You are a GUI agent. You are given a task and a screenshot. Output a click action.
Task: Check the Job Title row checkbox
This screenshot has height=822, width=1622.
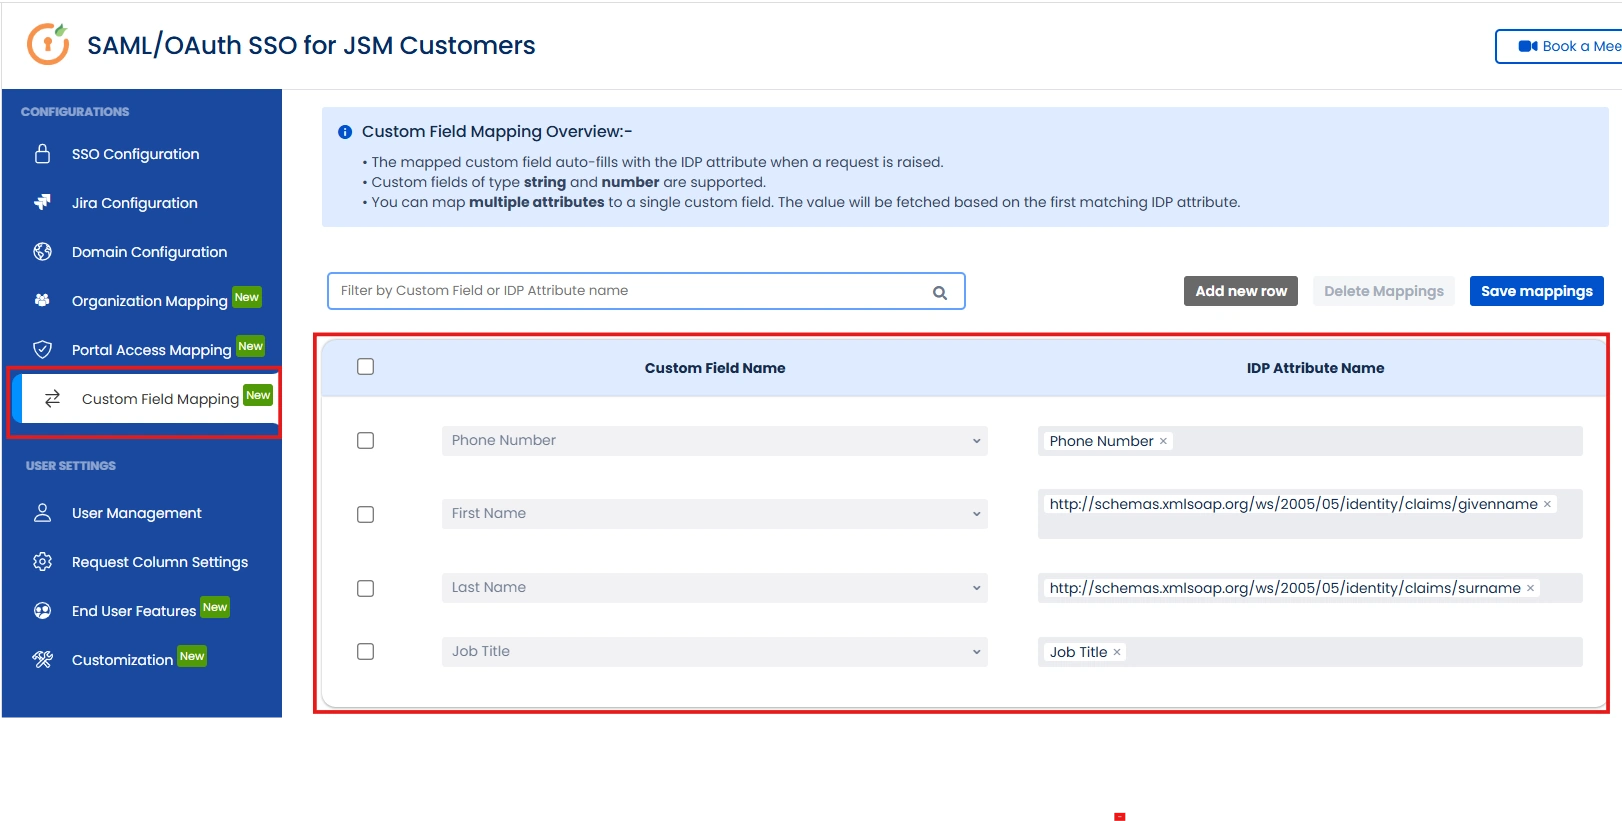366,652
